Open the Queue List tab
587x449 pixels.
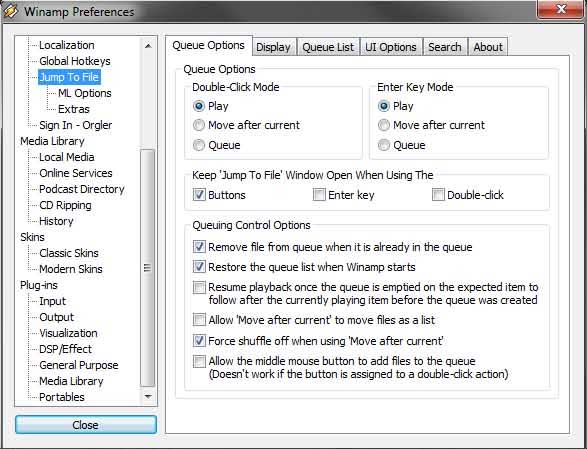click(x=328, y=47)
